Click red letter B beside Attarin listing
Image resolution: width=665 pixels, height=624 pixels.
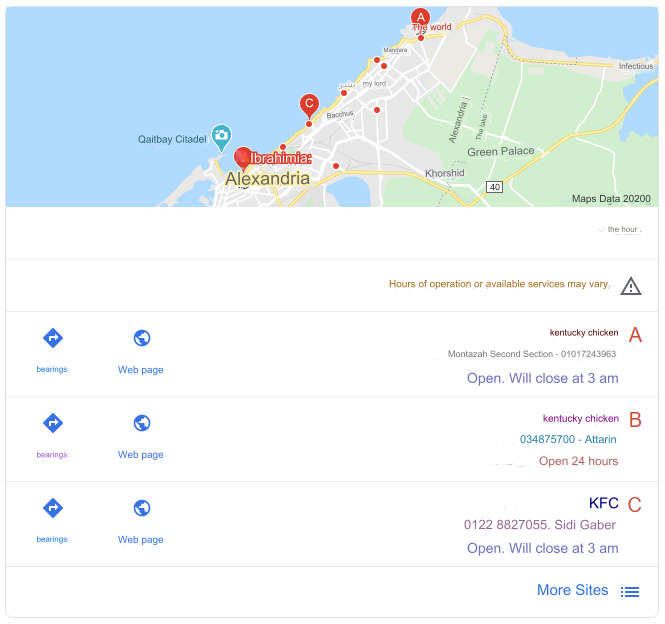[x=635, y=420]
